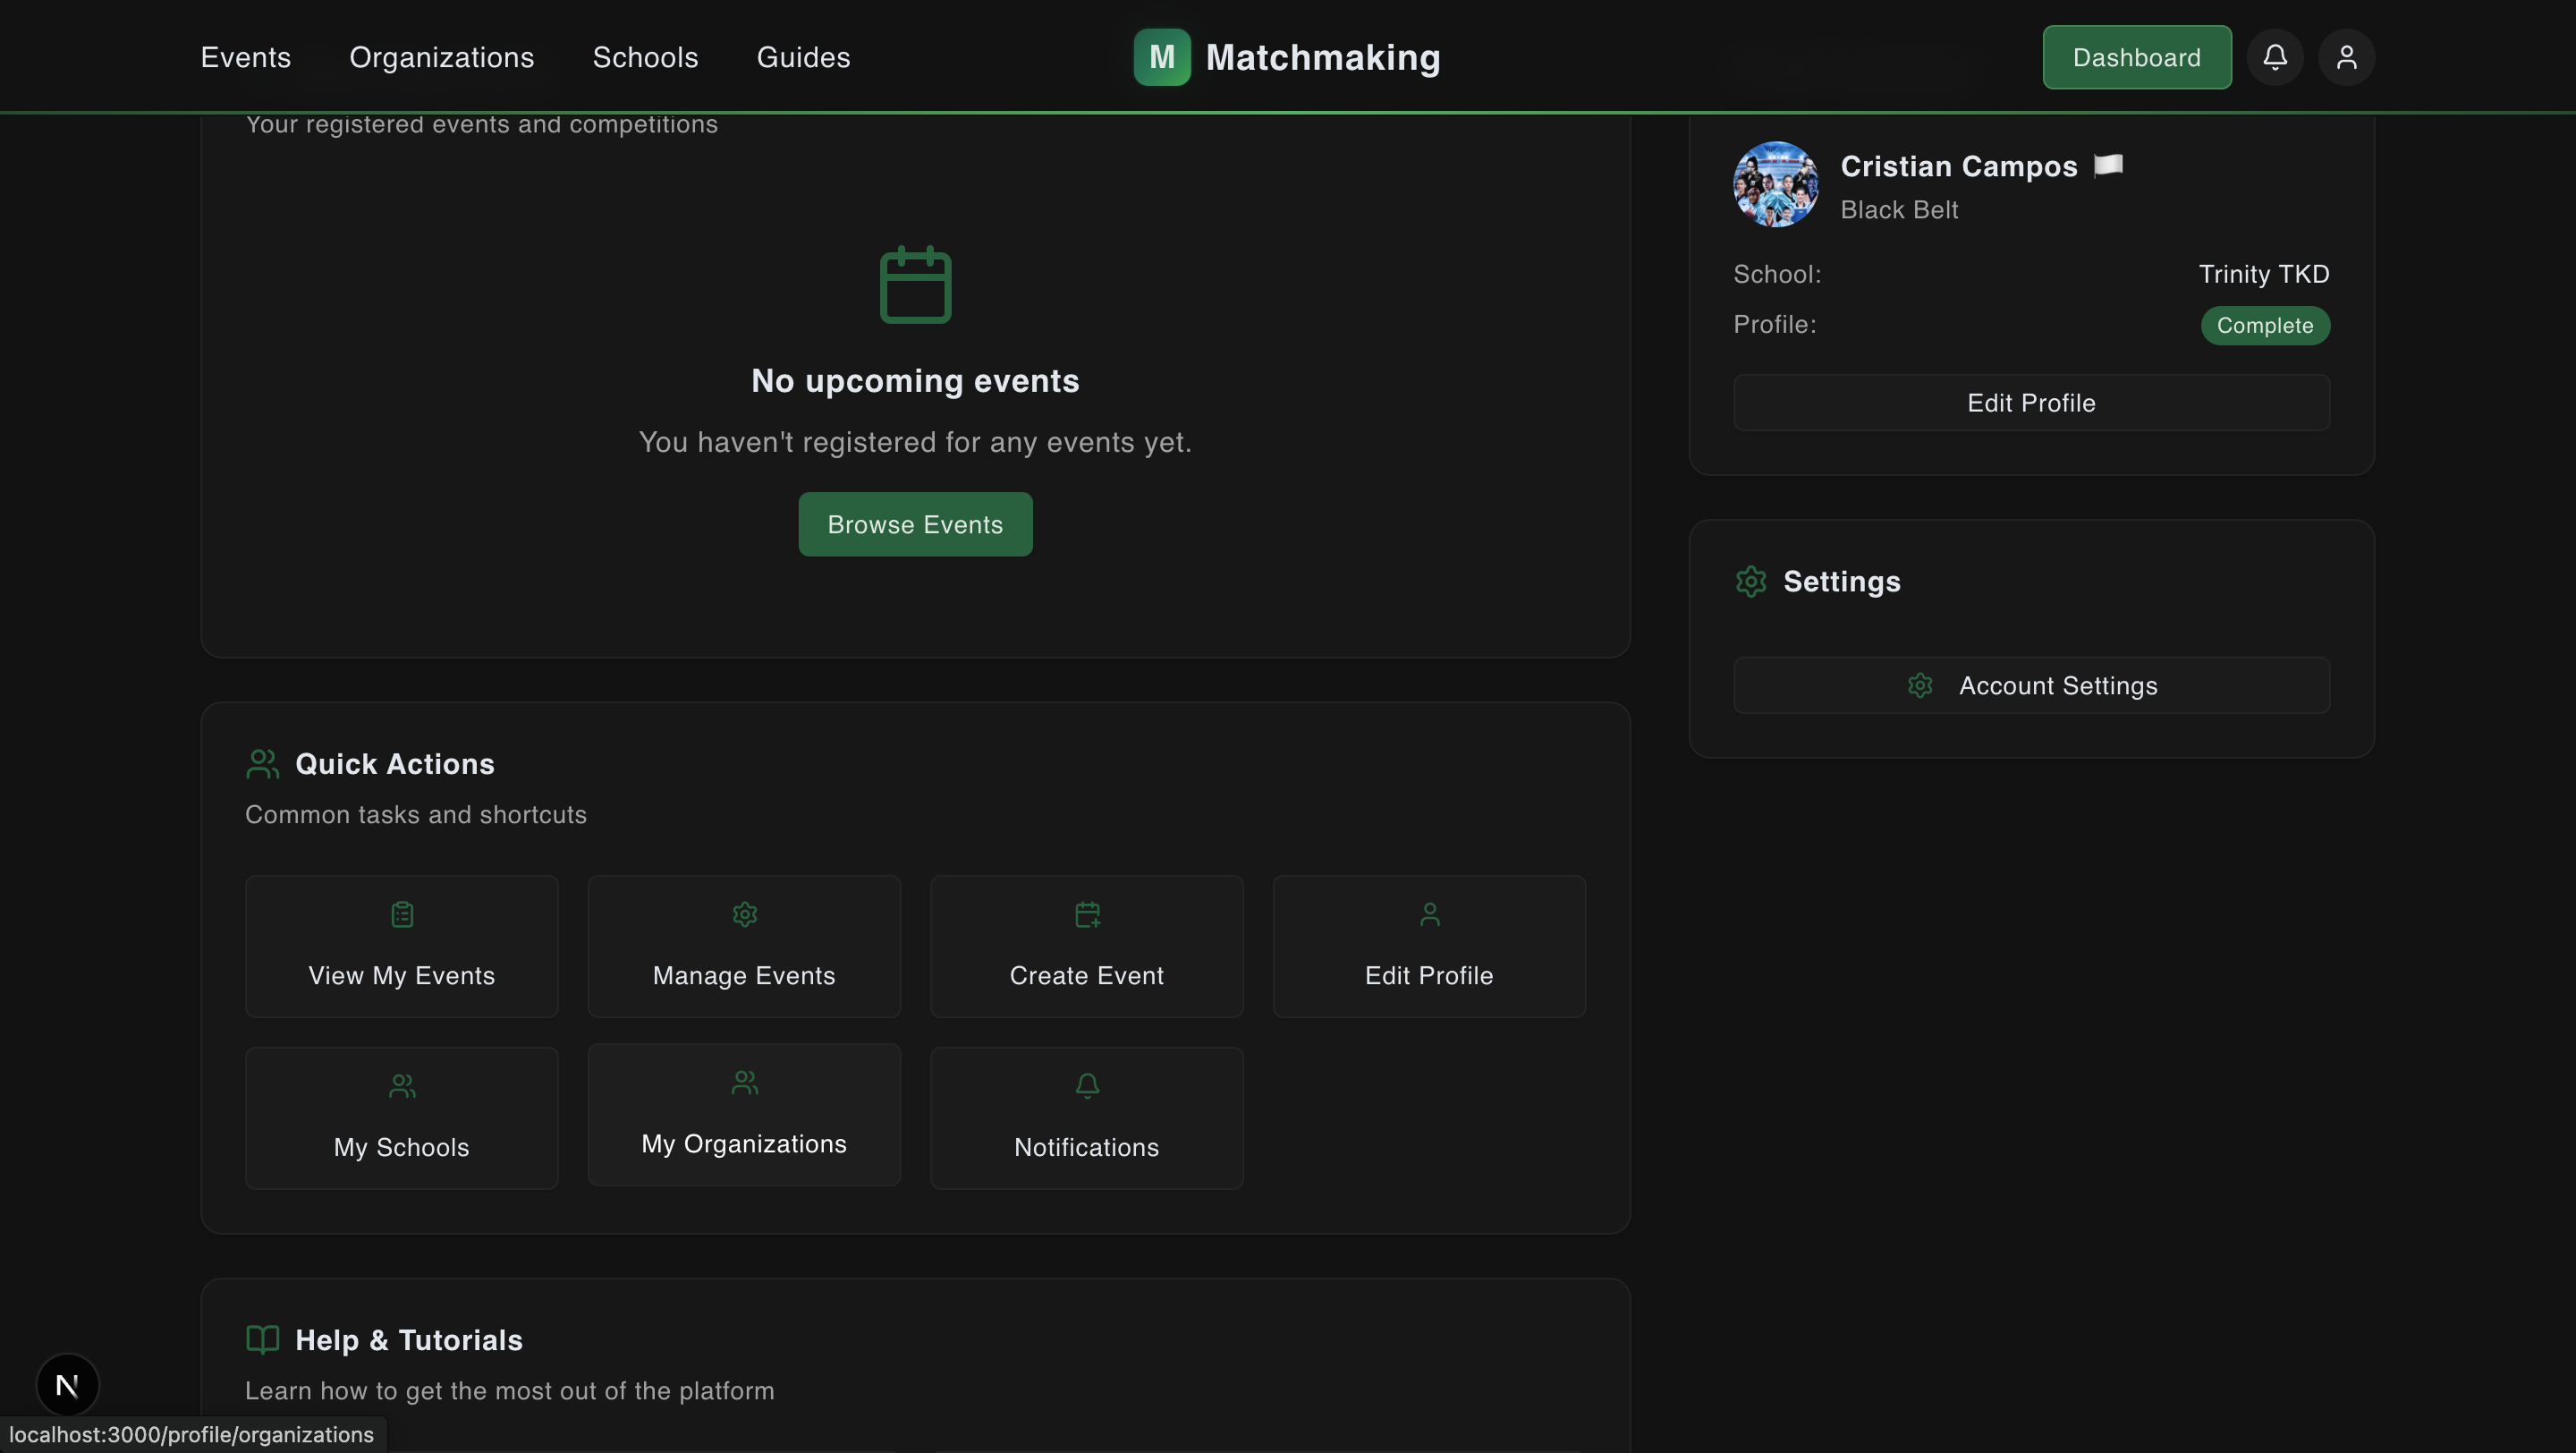The height and width of the screenshot is (1453, 2576).
Task: Click the Quick Actions people icon
Action: pyautogui.click(x=262, y=764)
